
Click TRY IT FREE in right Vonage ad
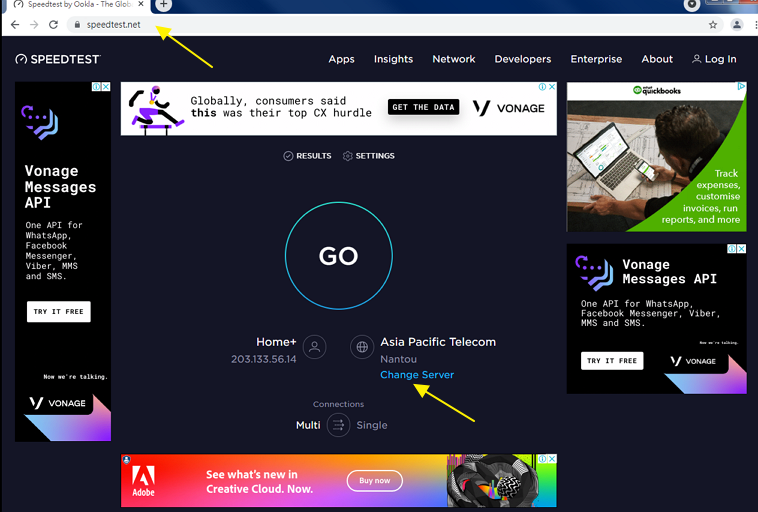point(612,361)
